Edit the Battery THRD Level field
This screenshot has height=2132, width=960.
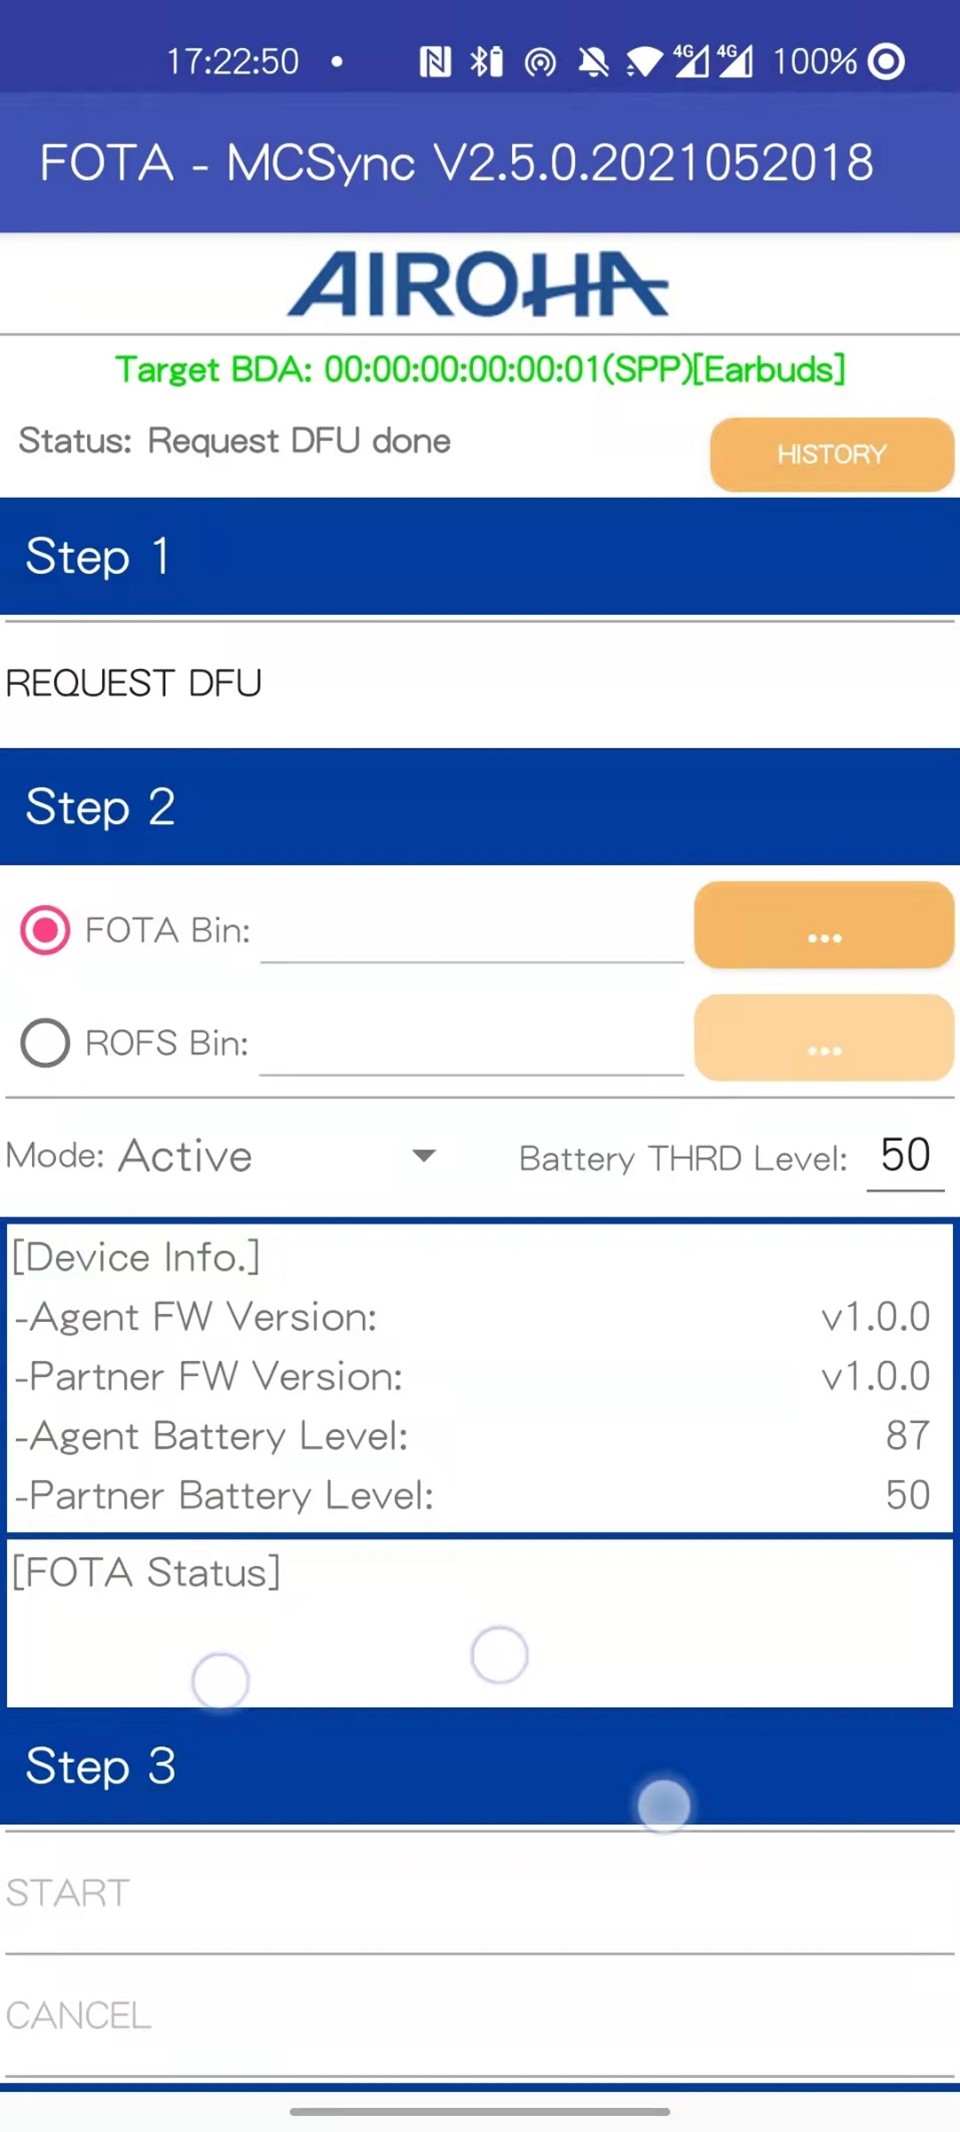[x=905, y=1156]
